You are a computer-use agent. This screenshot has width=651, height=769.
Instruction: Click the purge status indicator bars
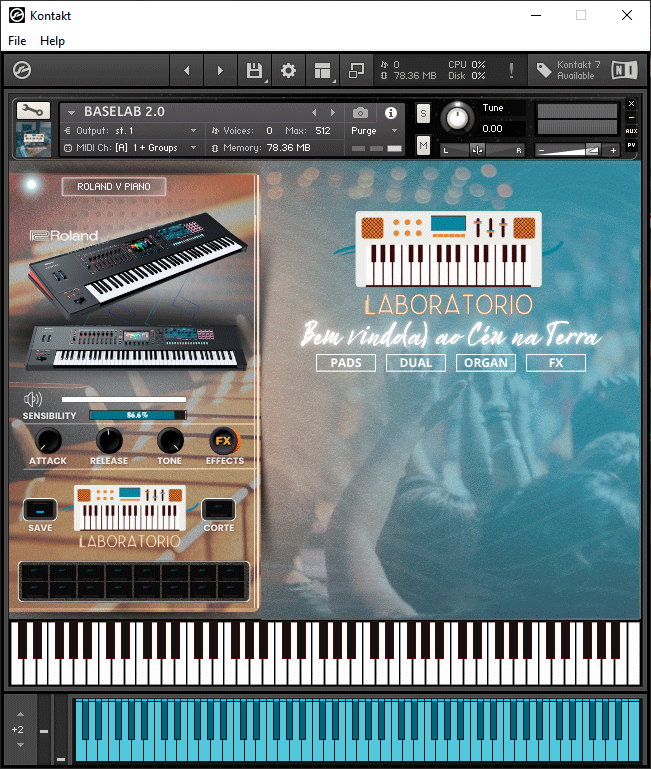[376, 149]
